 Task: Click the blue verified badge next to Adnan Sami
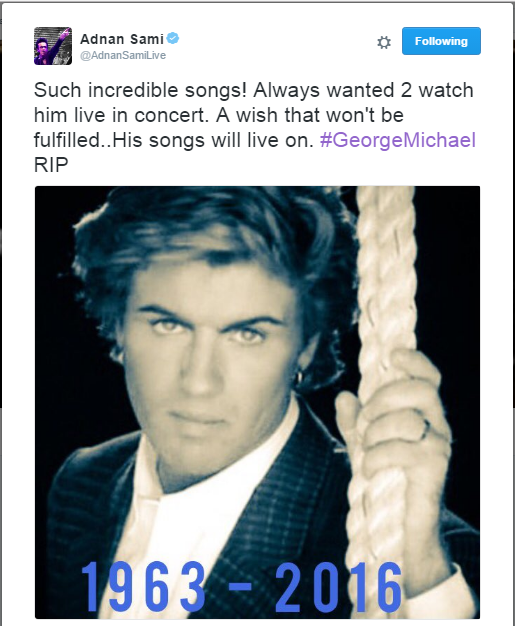173,39
